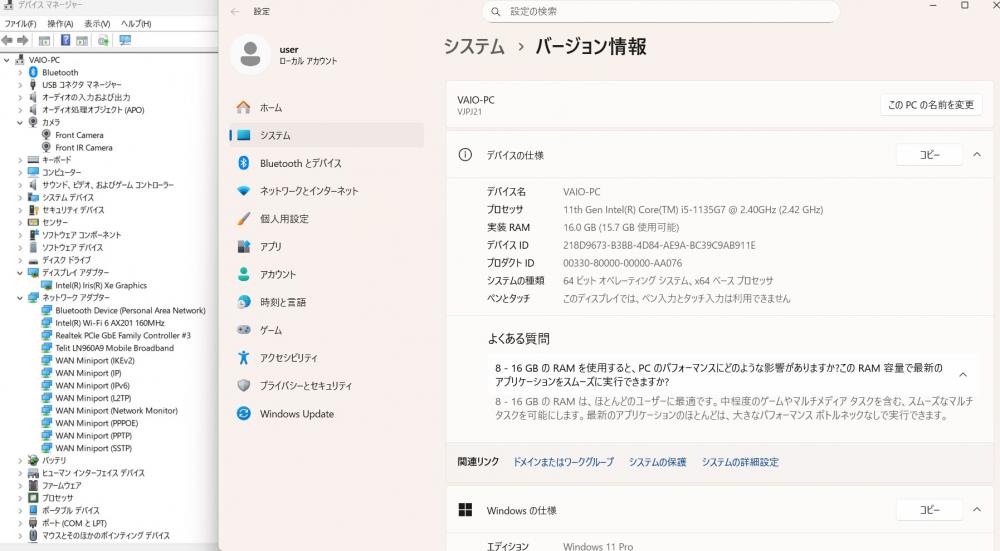Screen dimensions: 1000x551
Task: Select Front Camera device
Action: point(79,135)
